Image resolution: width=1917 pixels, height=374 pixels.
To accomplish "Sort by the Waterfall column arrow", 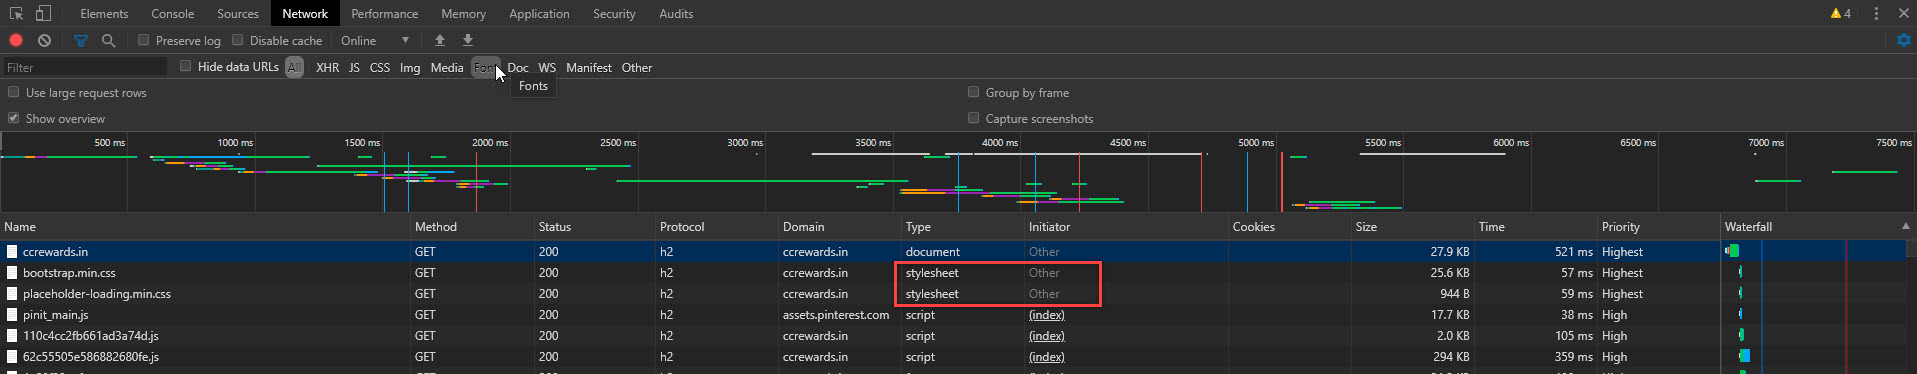I will [x=1905, y=226].
